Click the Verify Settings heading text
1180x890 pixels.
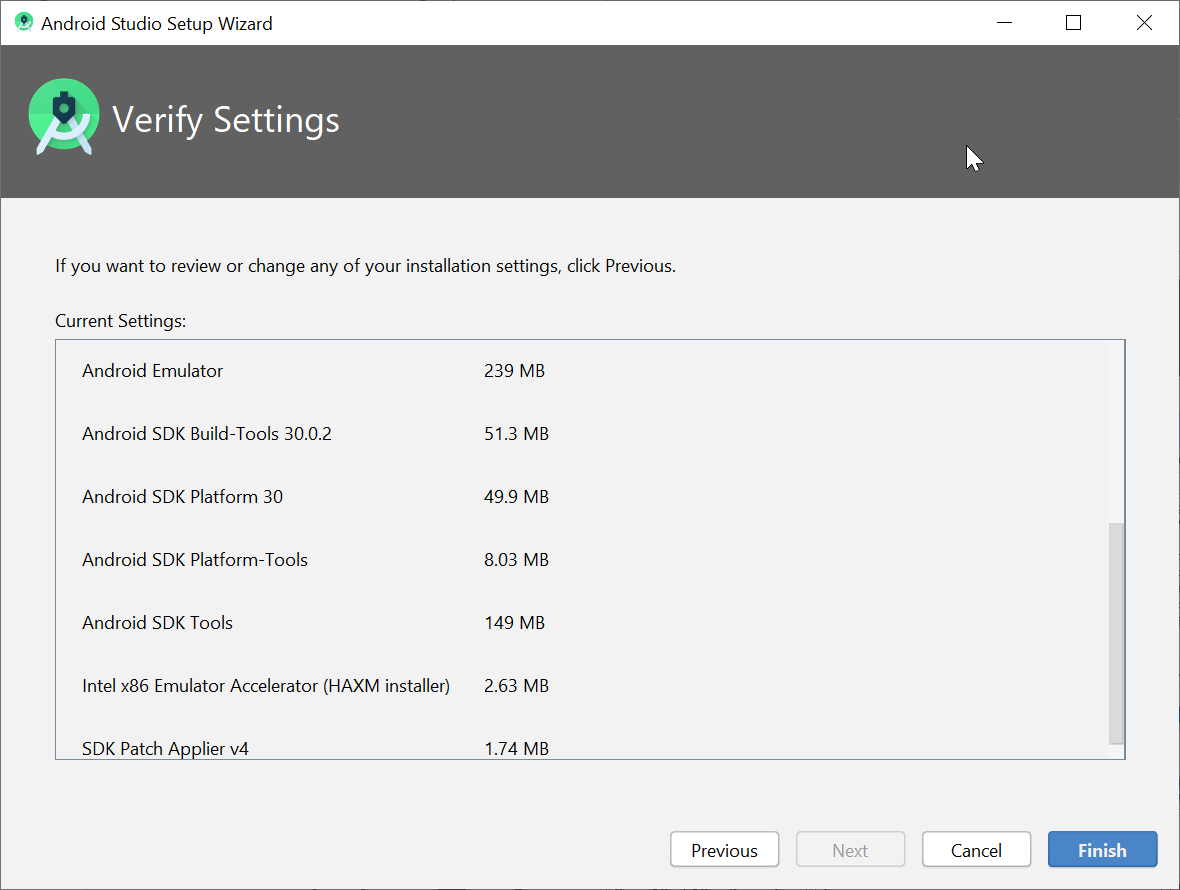click(227, 119)
